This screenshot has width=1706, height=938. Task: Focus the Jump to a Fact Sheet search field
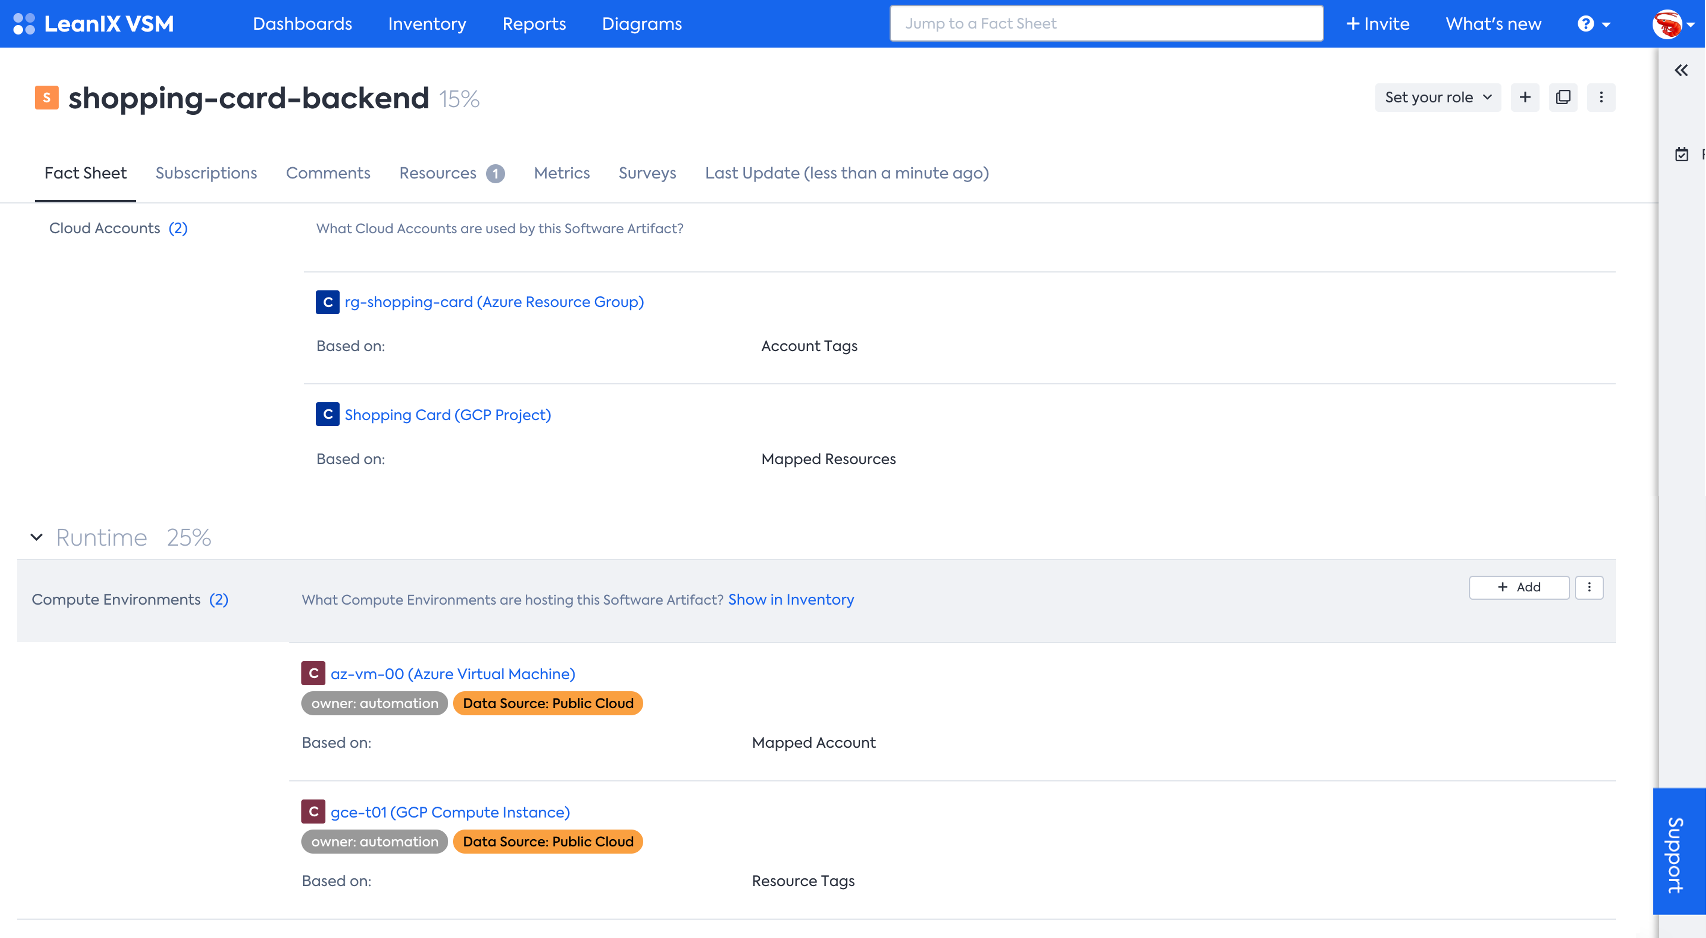pos(1106,24)
